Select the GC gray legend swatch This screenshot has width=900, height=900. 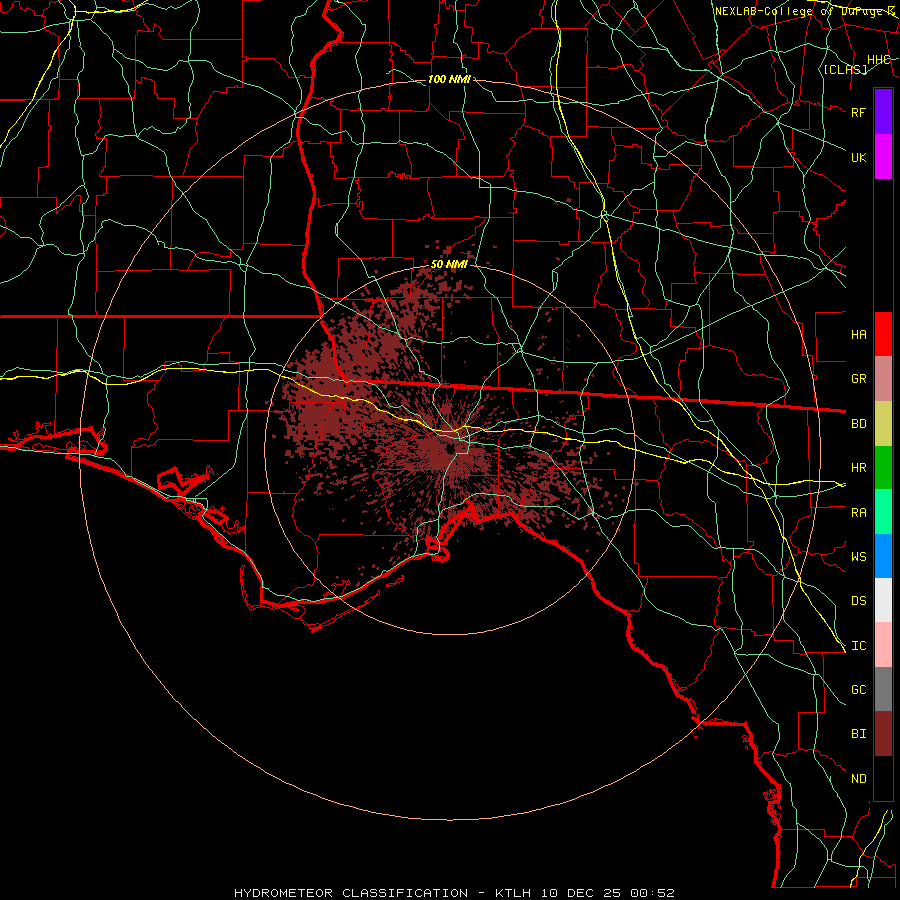click(x=883, y=689)
